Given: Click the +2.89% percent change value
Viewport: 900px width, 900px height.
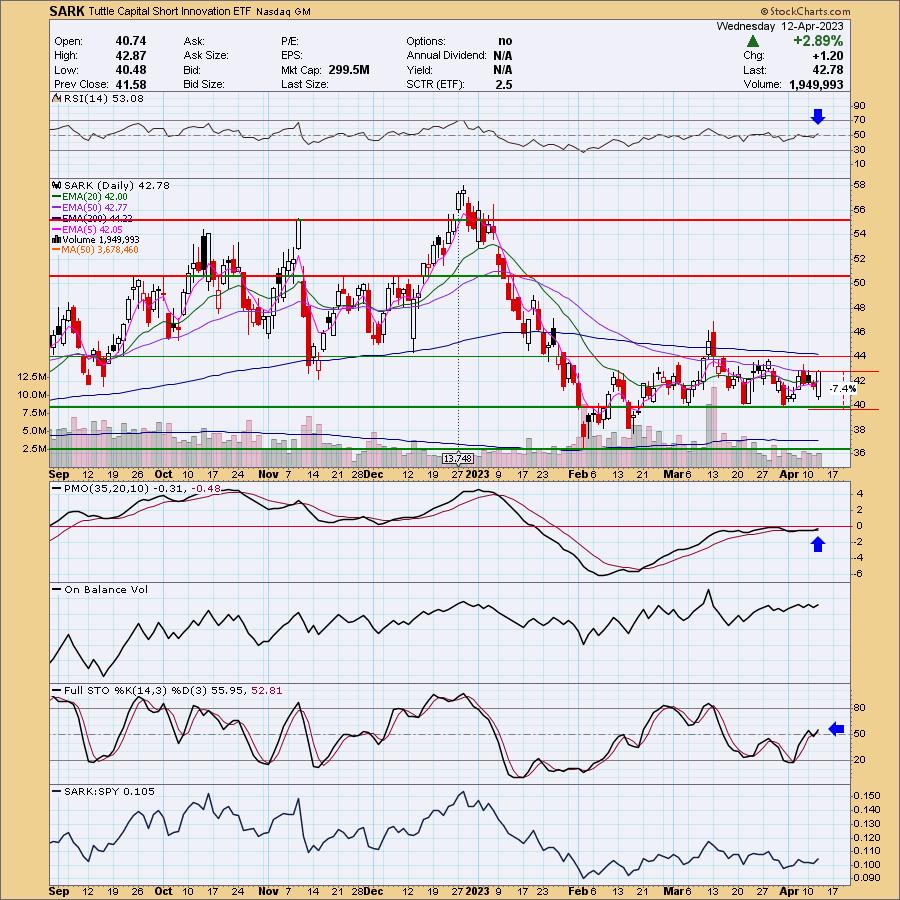Looking at the screenshot, I should point(818,41).
